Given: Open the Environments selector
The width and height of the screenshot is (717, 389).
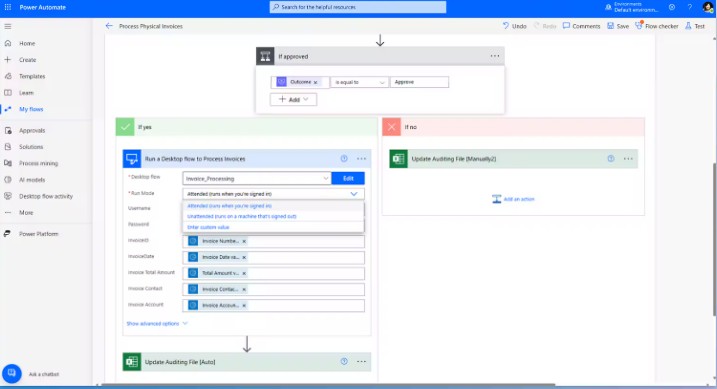Looking at the screenshot, I should pyautogui.click(x=631, y=7).
